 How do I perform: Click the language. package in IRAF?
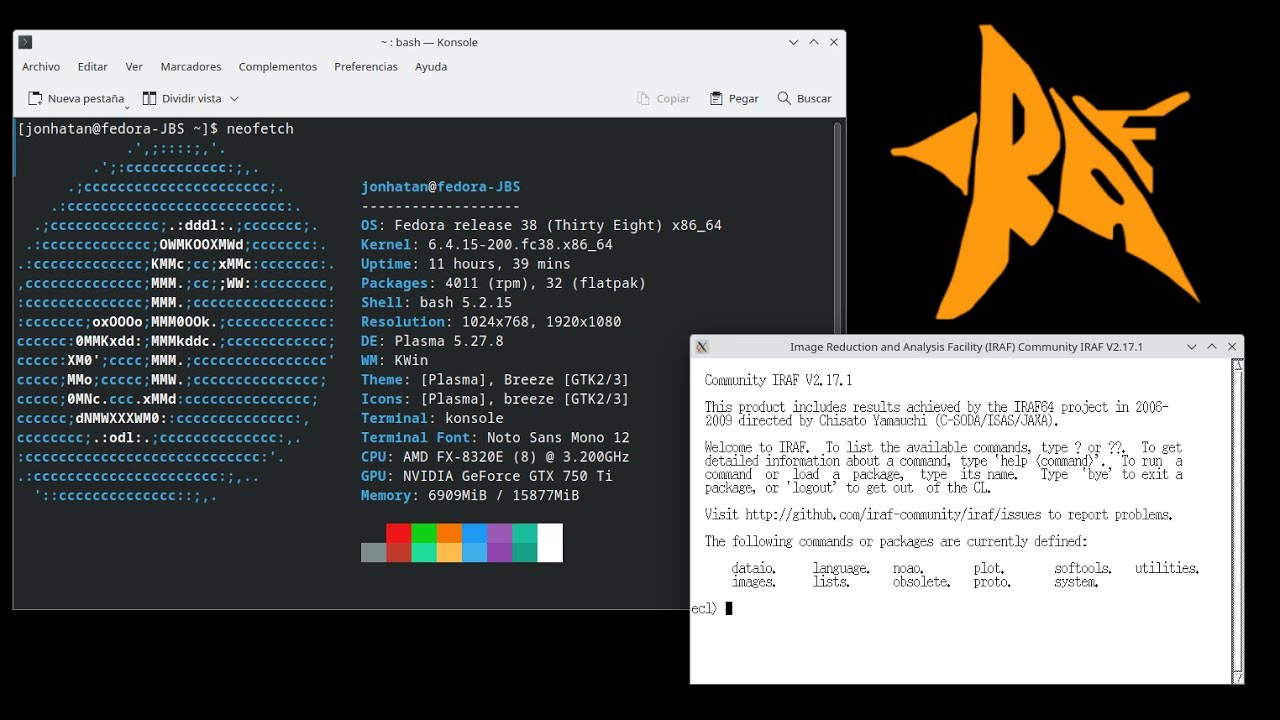tap(841, 568)
